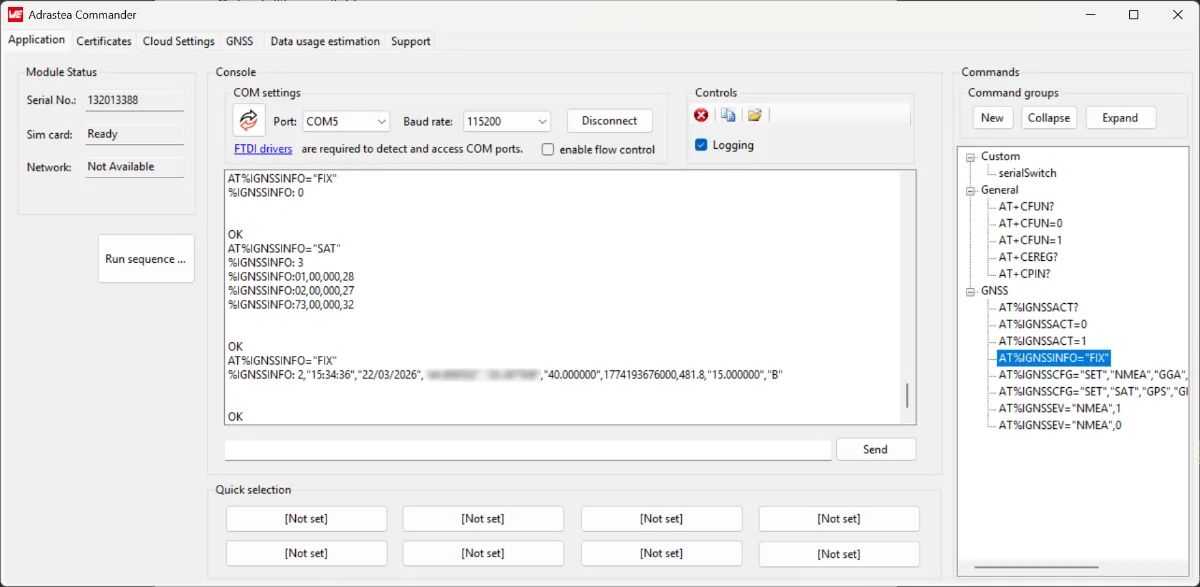Uncheck the Logging checkbox

(701, 145)
